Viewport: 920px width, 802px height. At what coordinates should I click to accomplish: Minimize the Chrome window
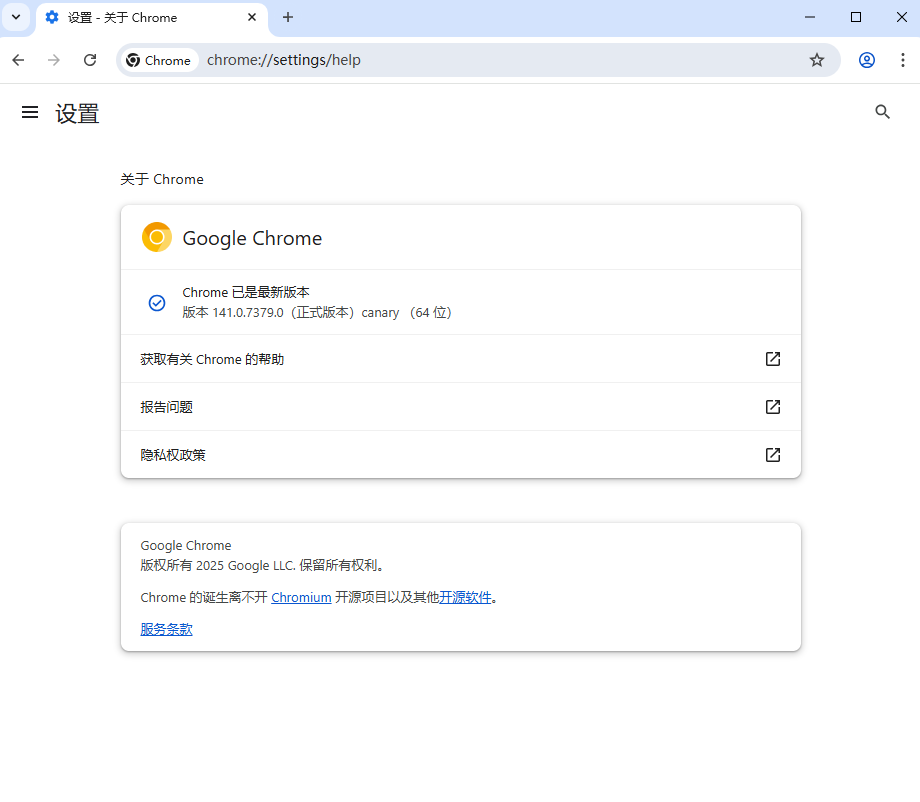click(x=810, y=17)
